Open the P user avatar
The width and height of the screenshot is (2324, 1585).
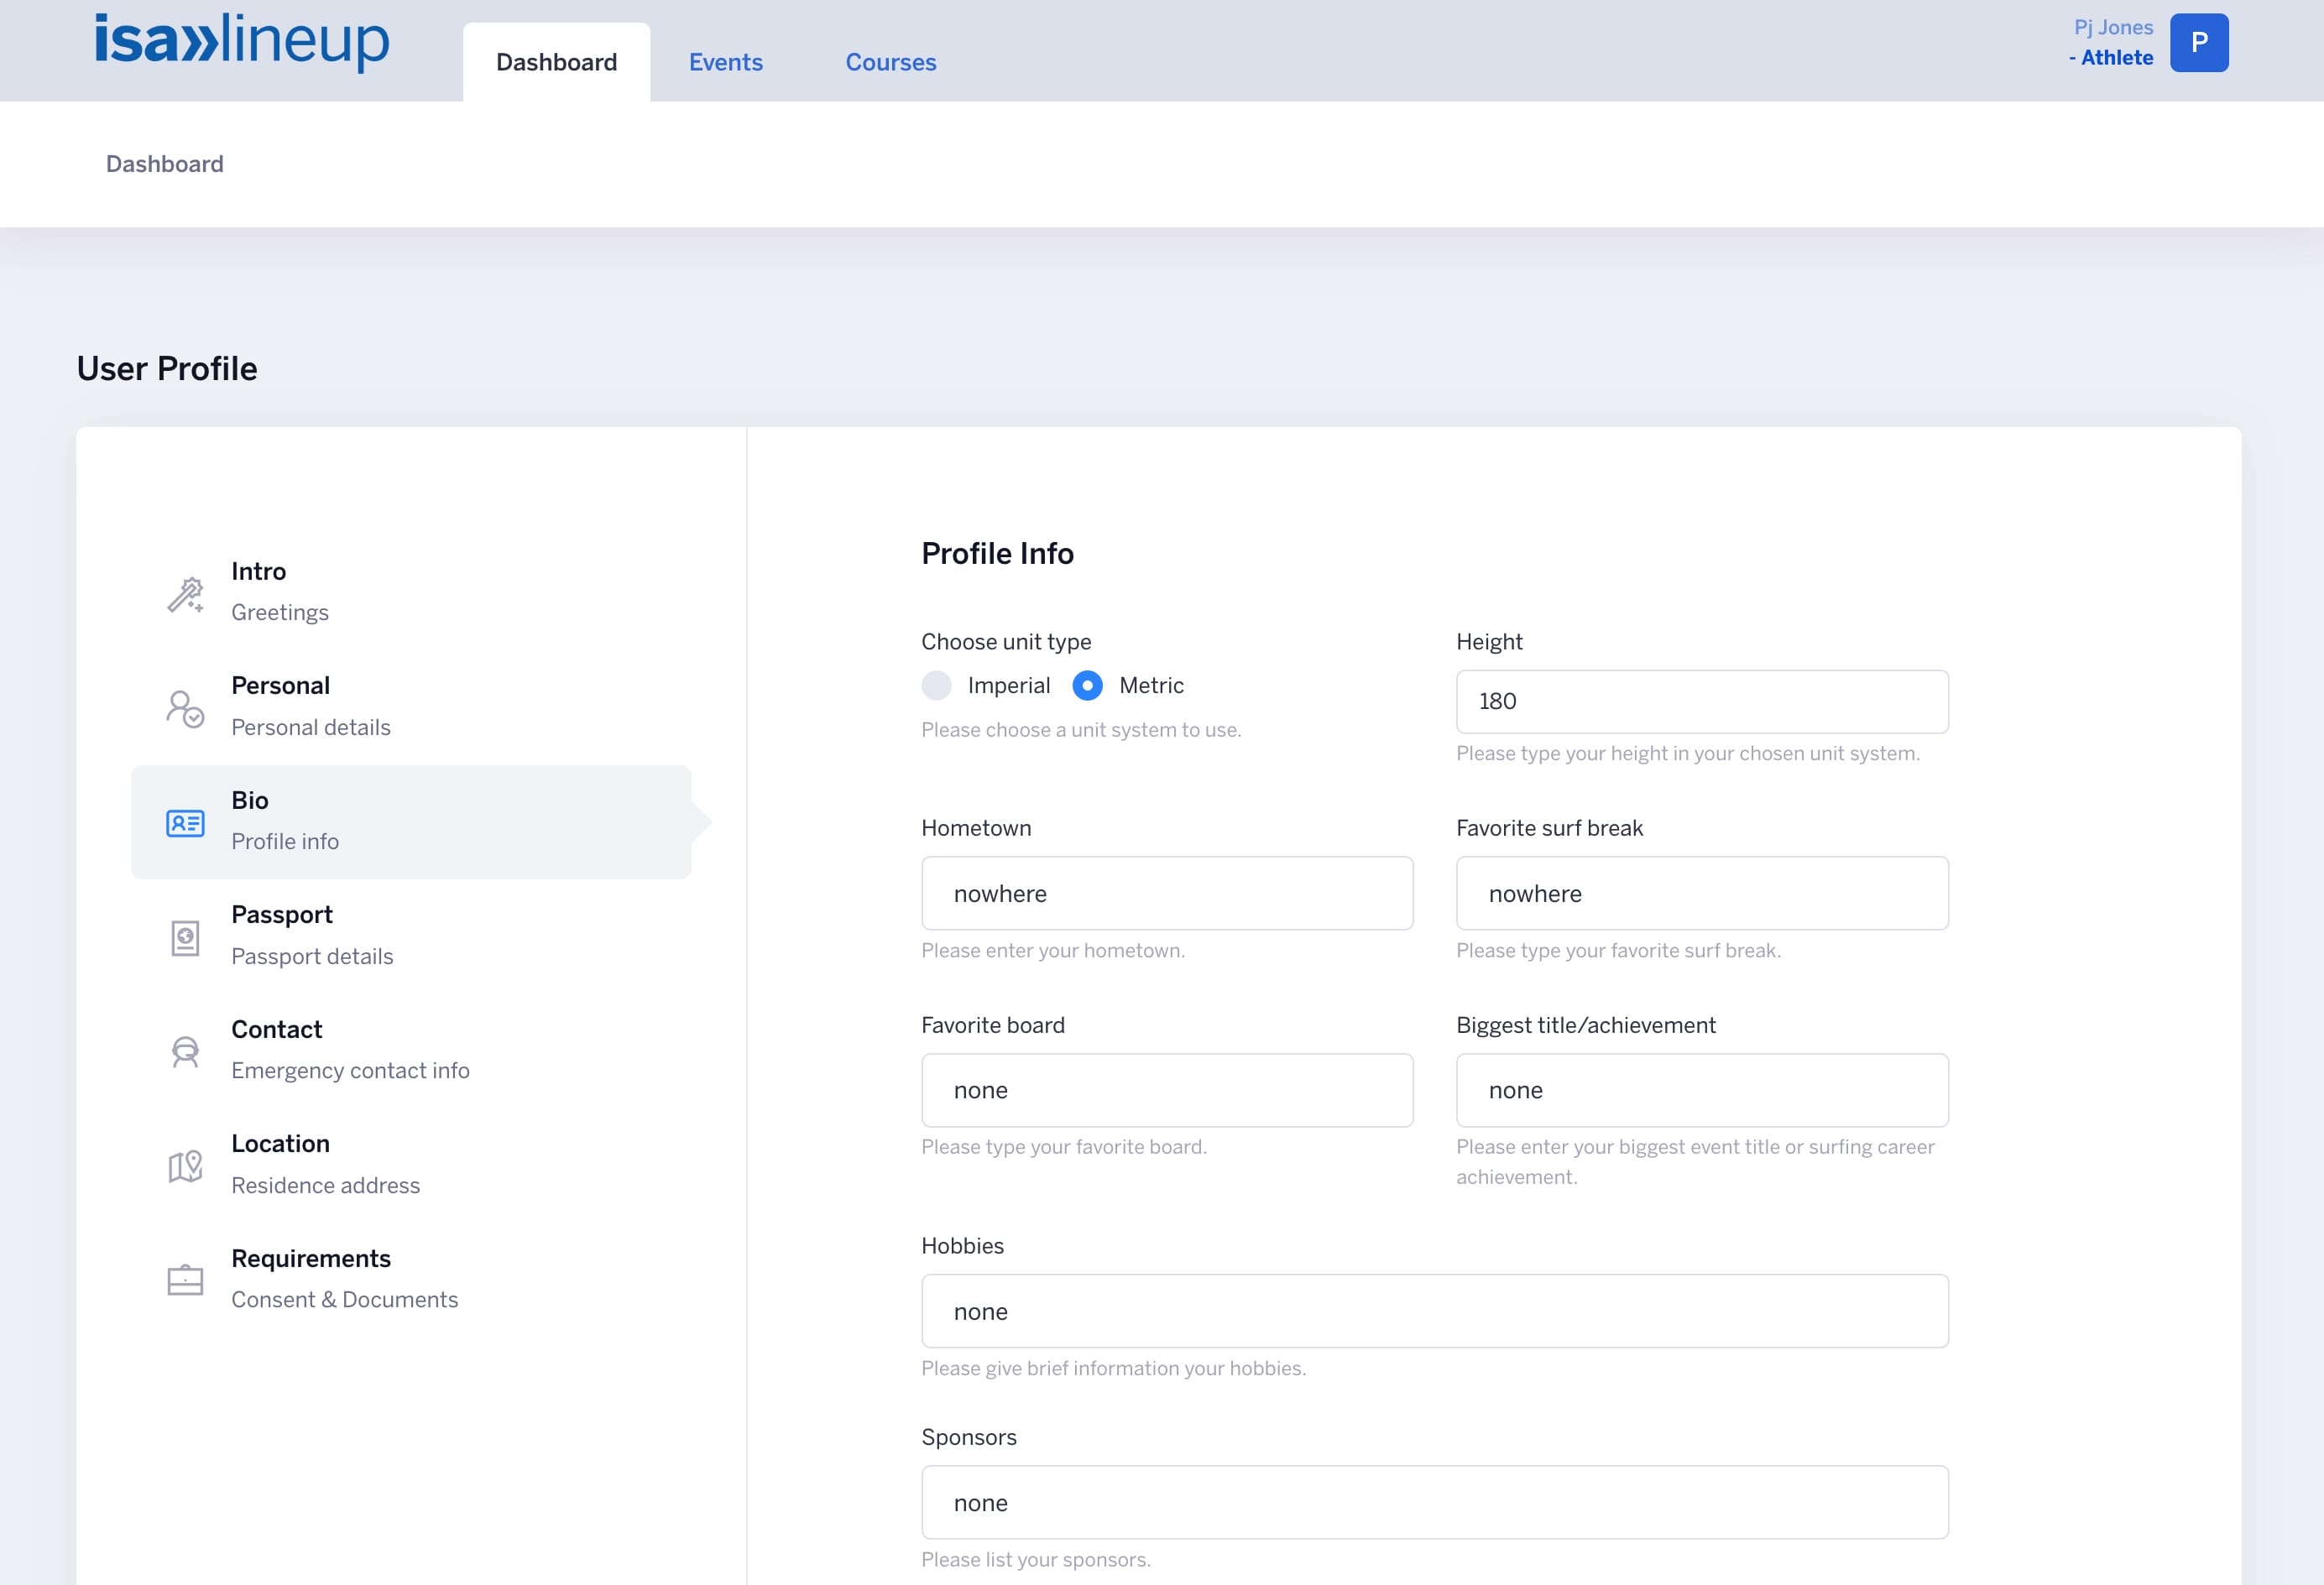click(x=2199, y=43)
